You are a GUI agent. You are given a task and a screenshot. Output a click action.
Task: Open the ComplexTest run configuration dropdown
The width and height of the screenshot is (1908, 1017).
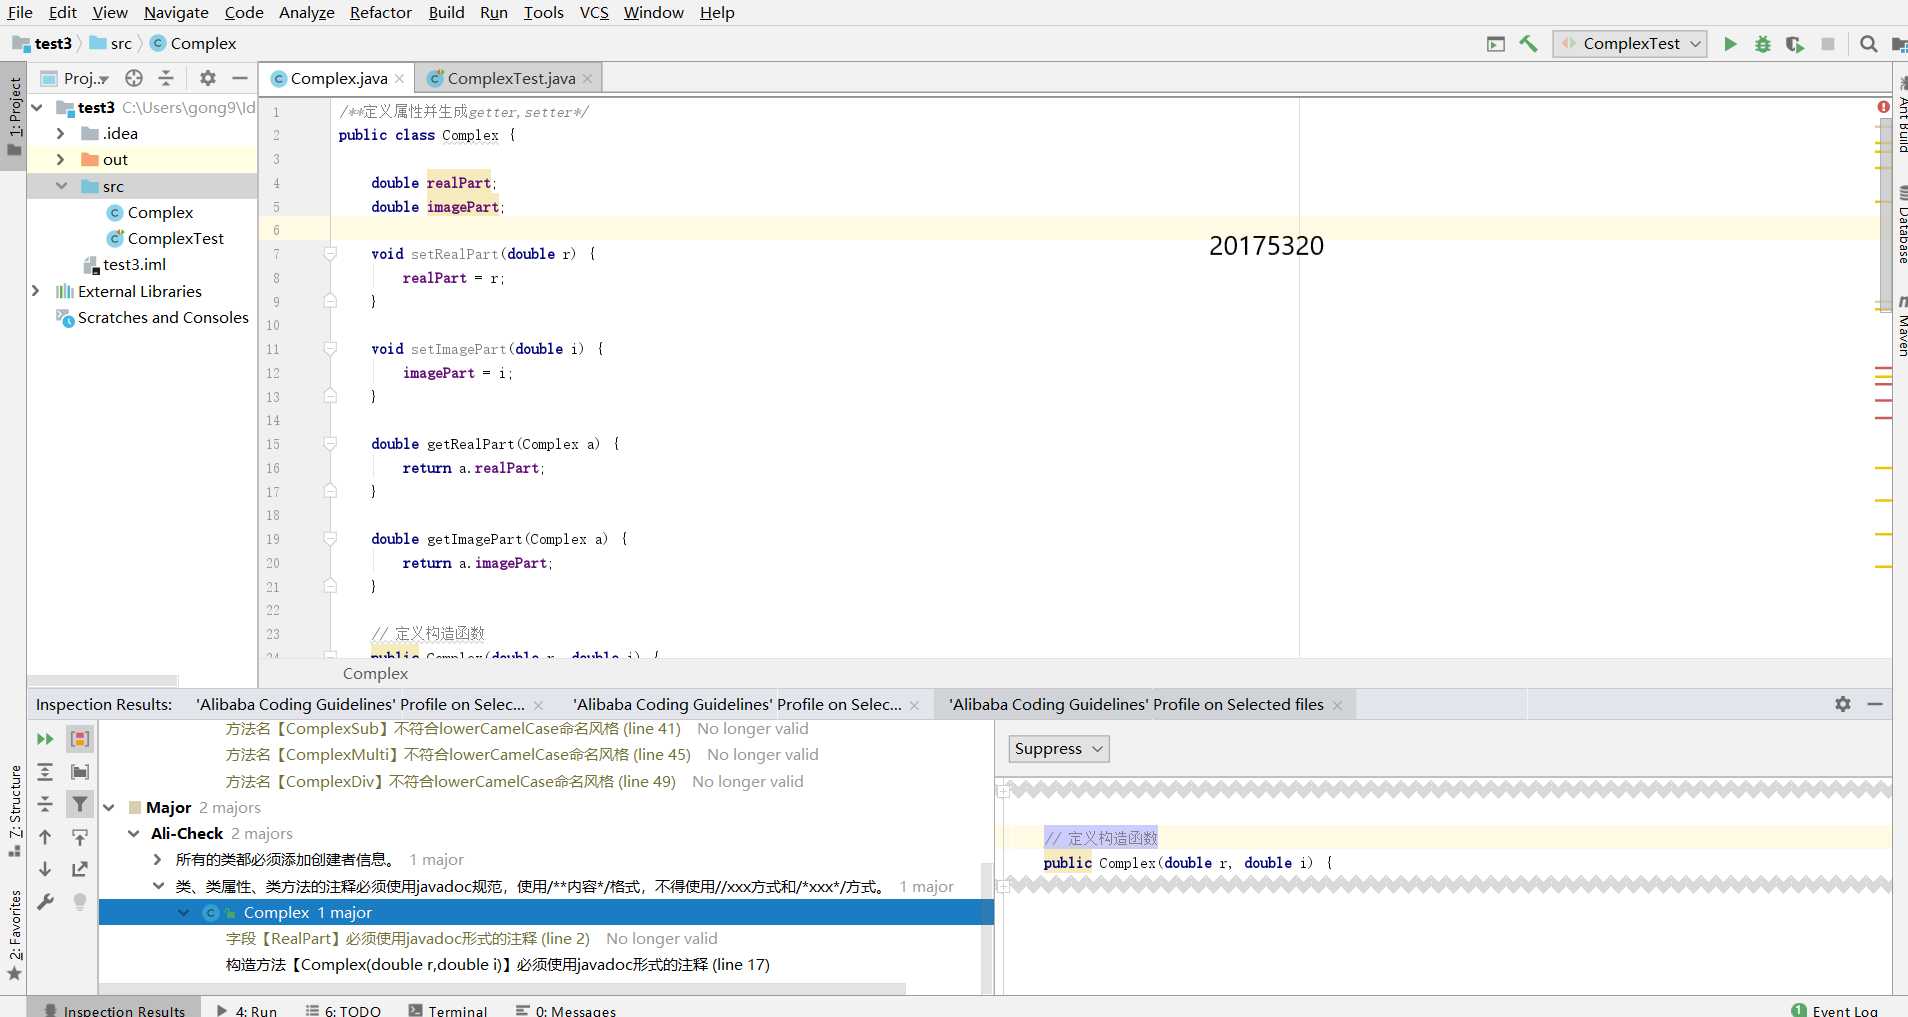click(1630, 44)
